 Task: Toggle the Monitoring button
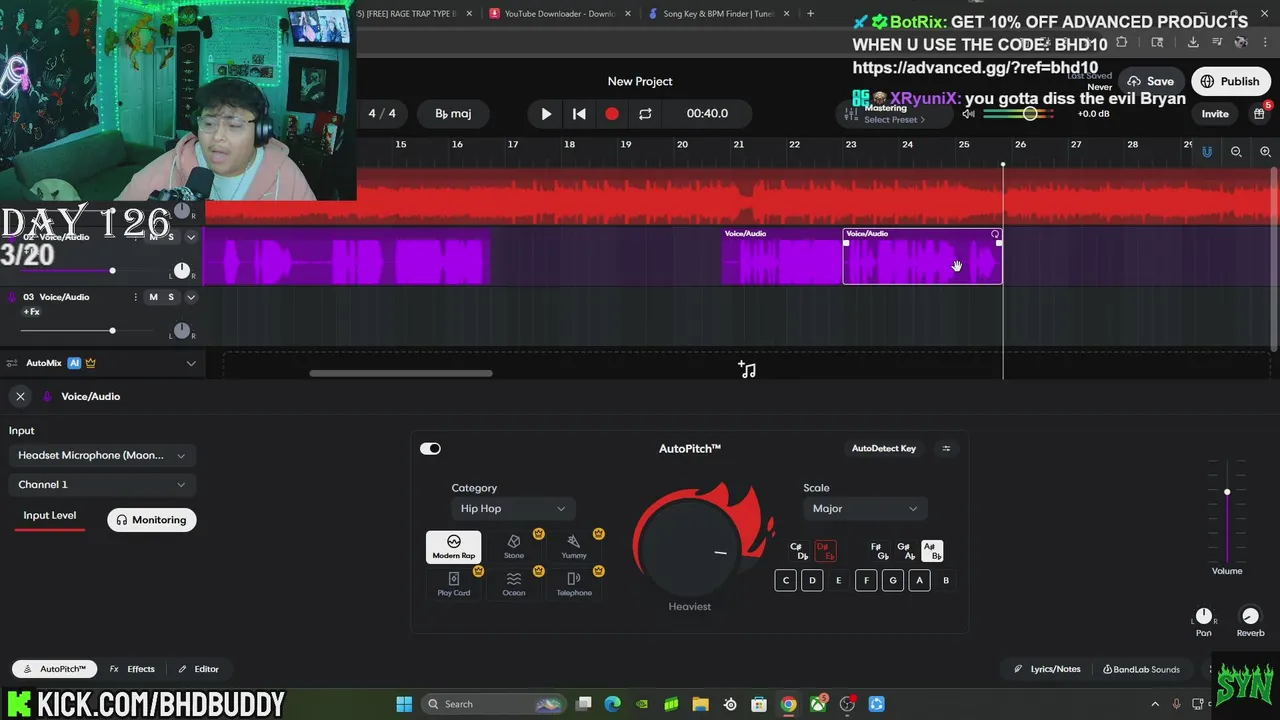(x=152, y=520)
